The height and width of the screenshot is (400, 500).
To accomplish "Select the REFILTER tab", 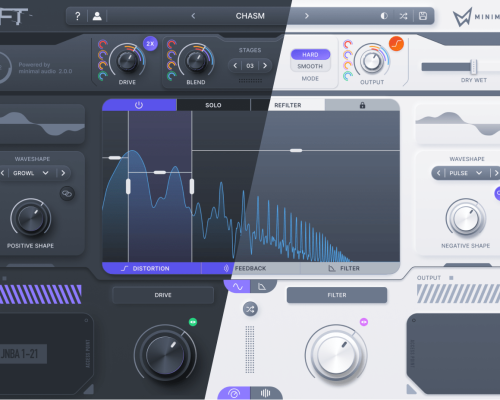I will 288,105.
